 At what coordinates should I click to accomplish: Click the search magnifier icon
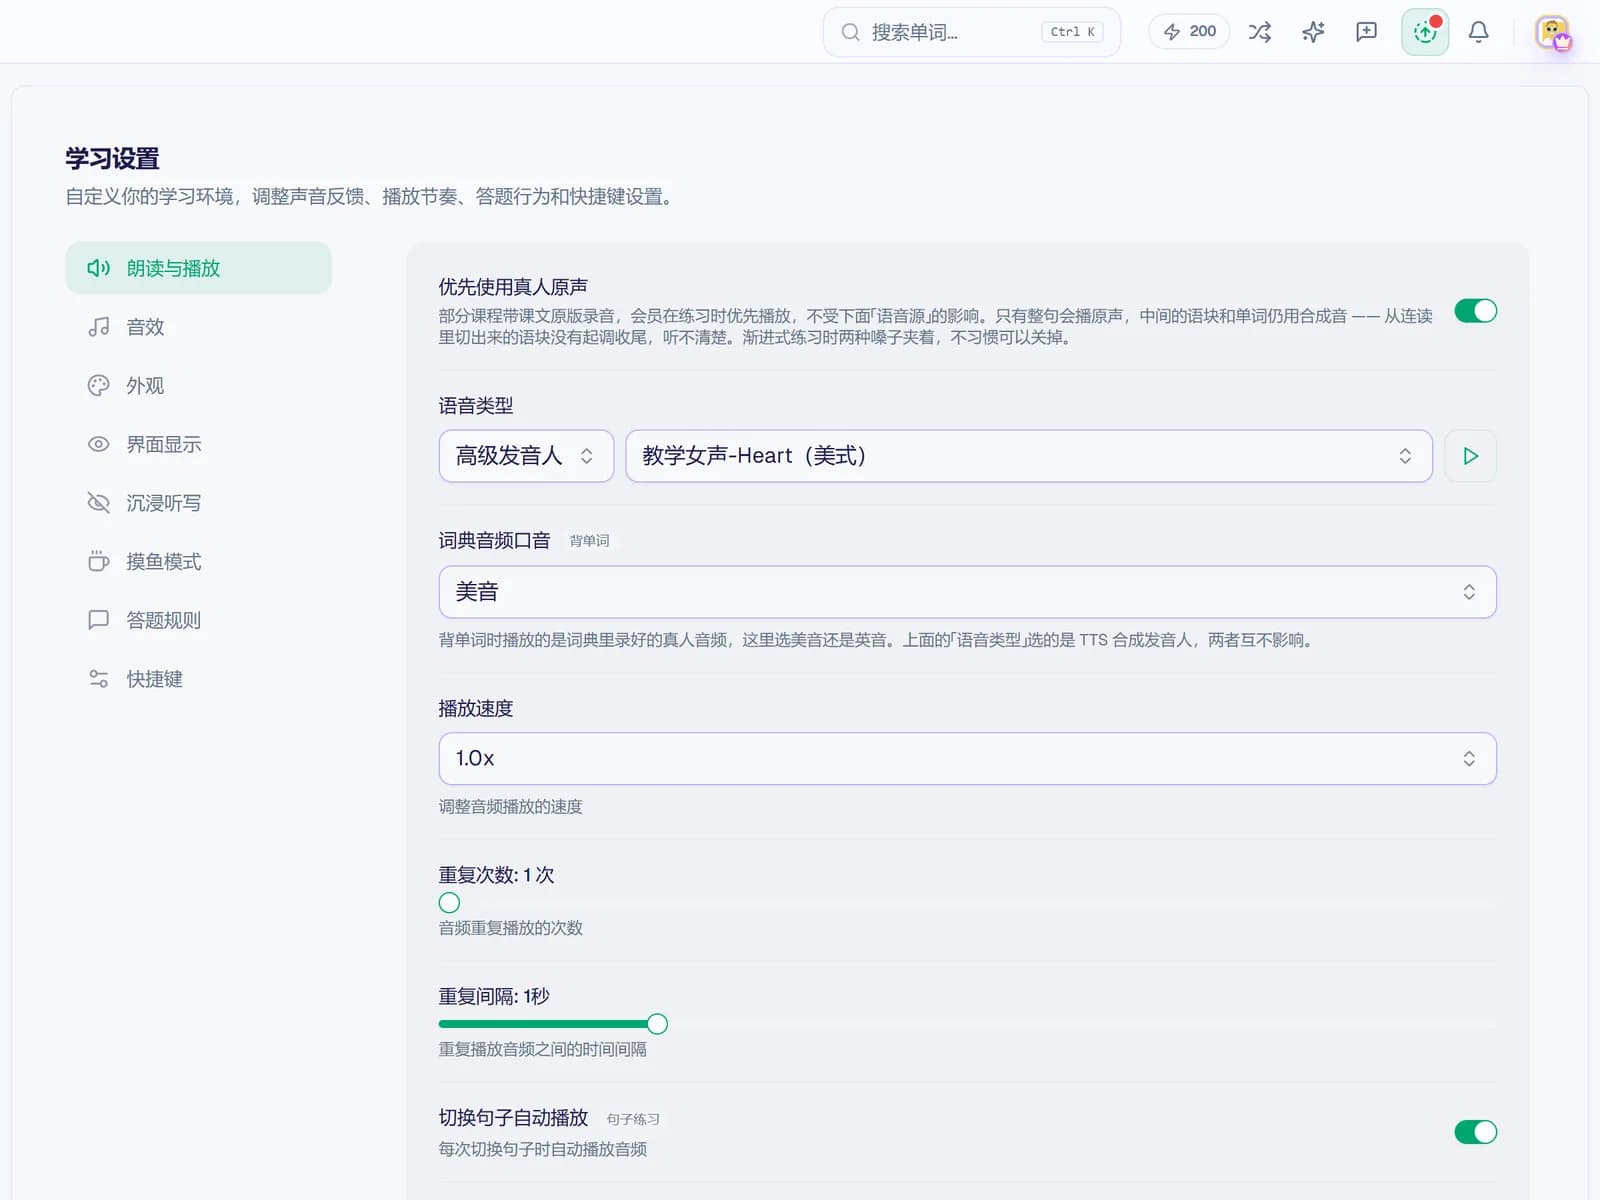coord(850,32)
